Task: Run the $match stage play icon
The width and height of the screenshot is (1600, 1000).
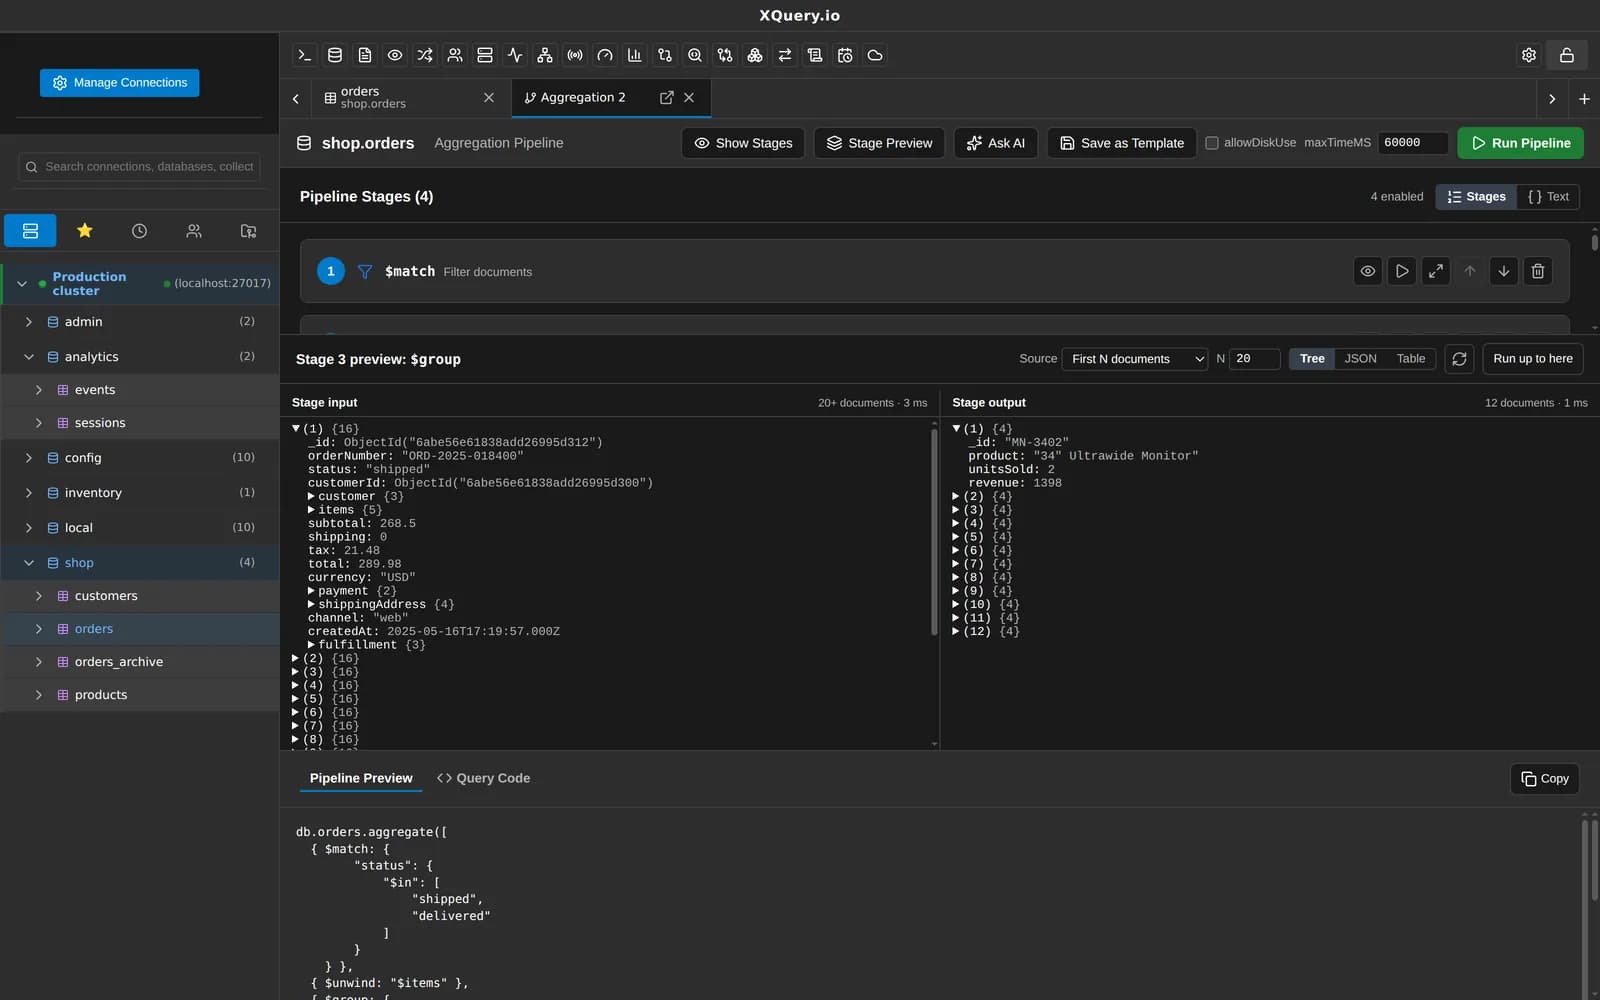Action: 1402,271
